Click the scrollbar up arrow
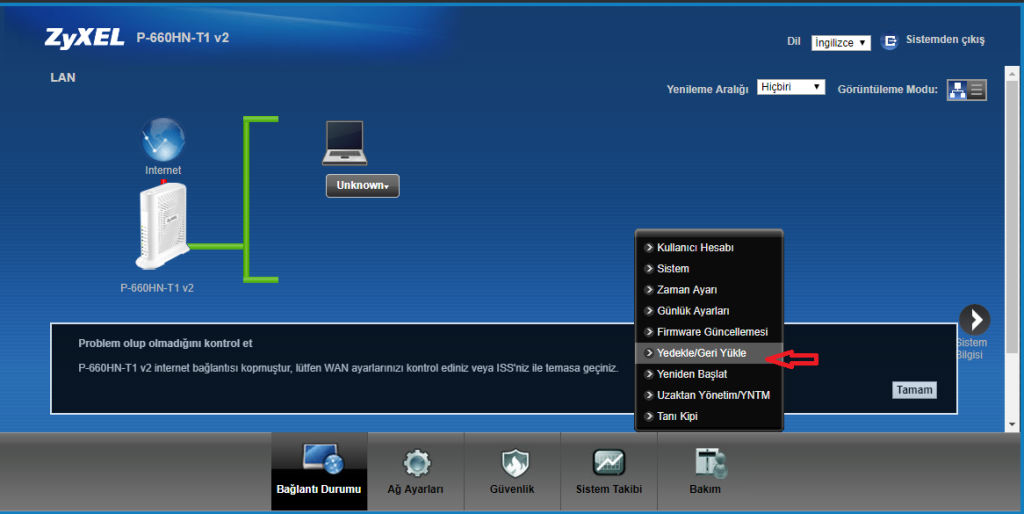The width and height of the screenshot is (1024, 514). (1012, 72)
